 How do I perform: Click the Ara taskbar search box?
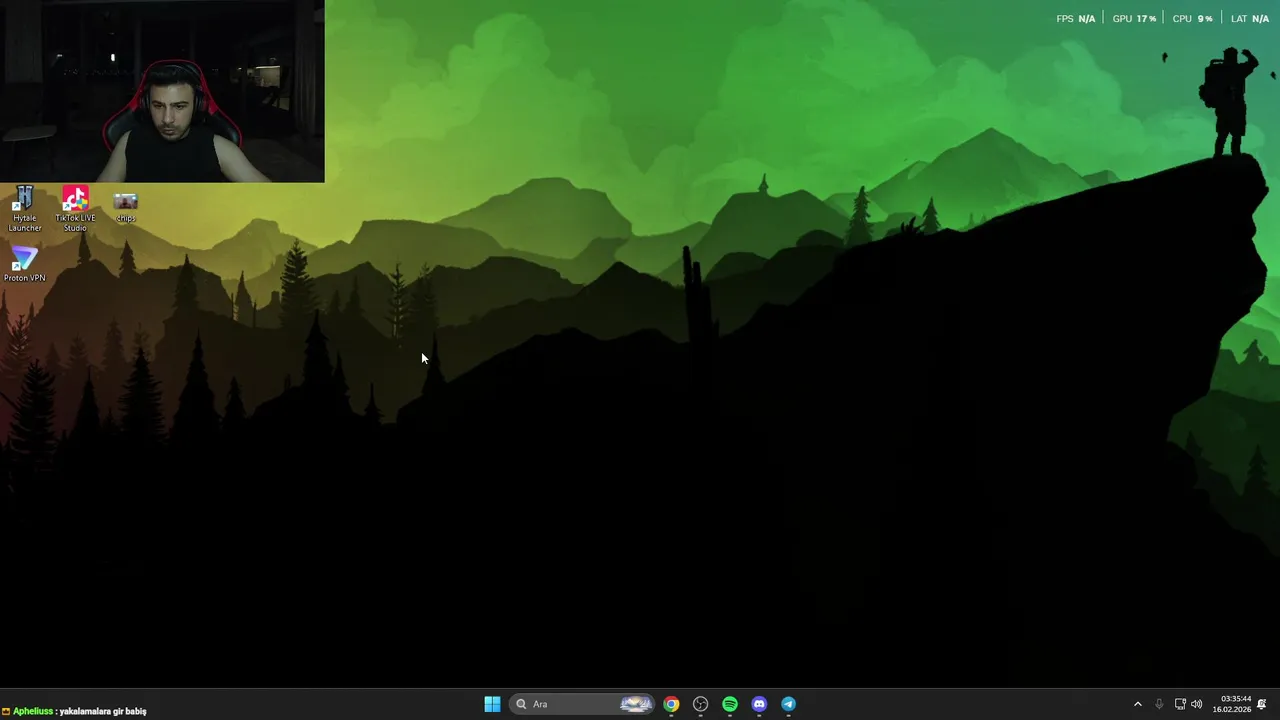click(x=583, y=704)
